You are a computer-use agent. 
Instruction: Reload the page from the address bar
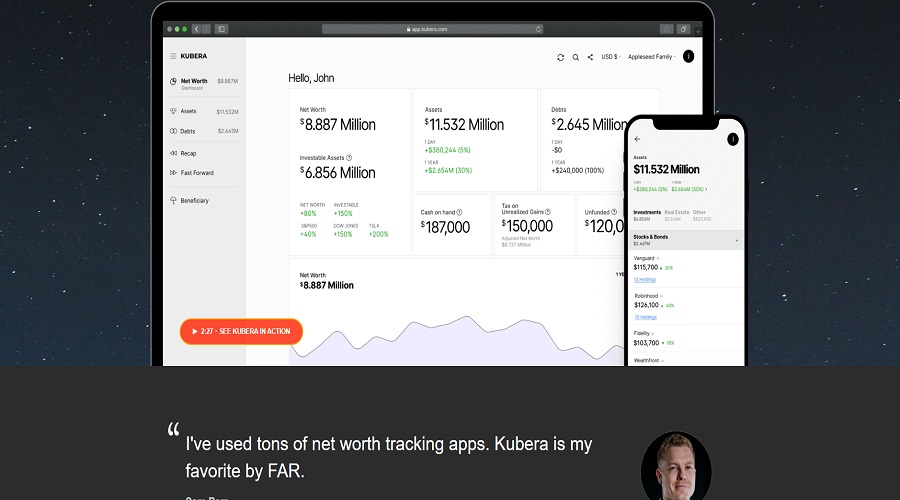tap(538, 29)
